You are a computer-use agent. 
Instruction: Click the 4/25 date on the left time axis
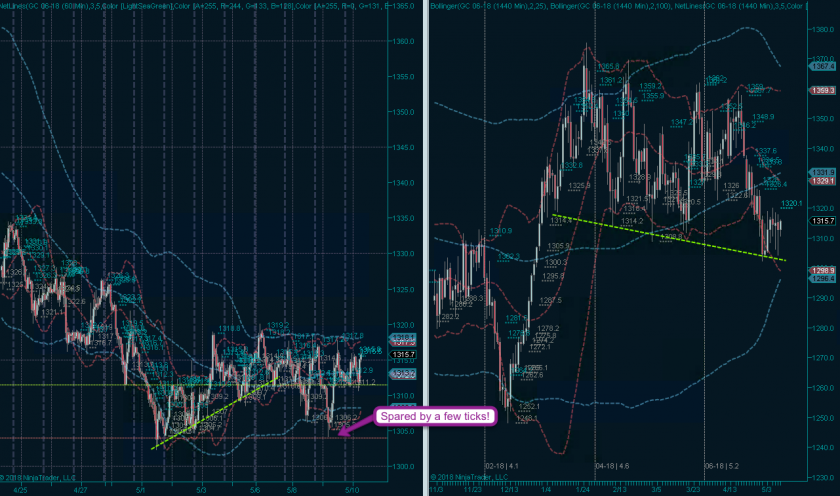[x=20, y=490]
